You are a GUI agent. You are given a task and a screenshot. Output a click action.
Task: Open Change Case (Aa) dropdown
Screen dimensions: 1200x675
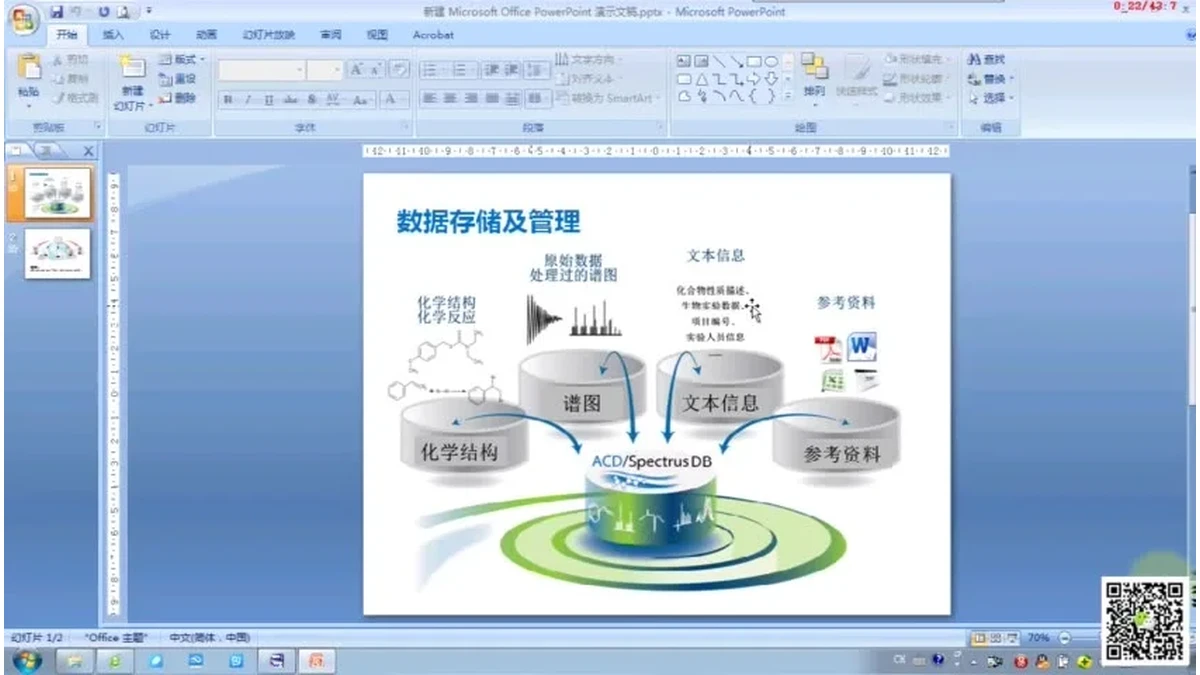(363, 99)
